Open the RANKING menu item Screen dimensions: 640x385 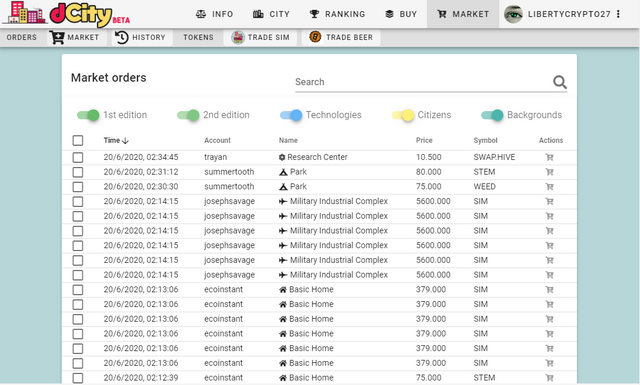(337, 14)
